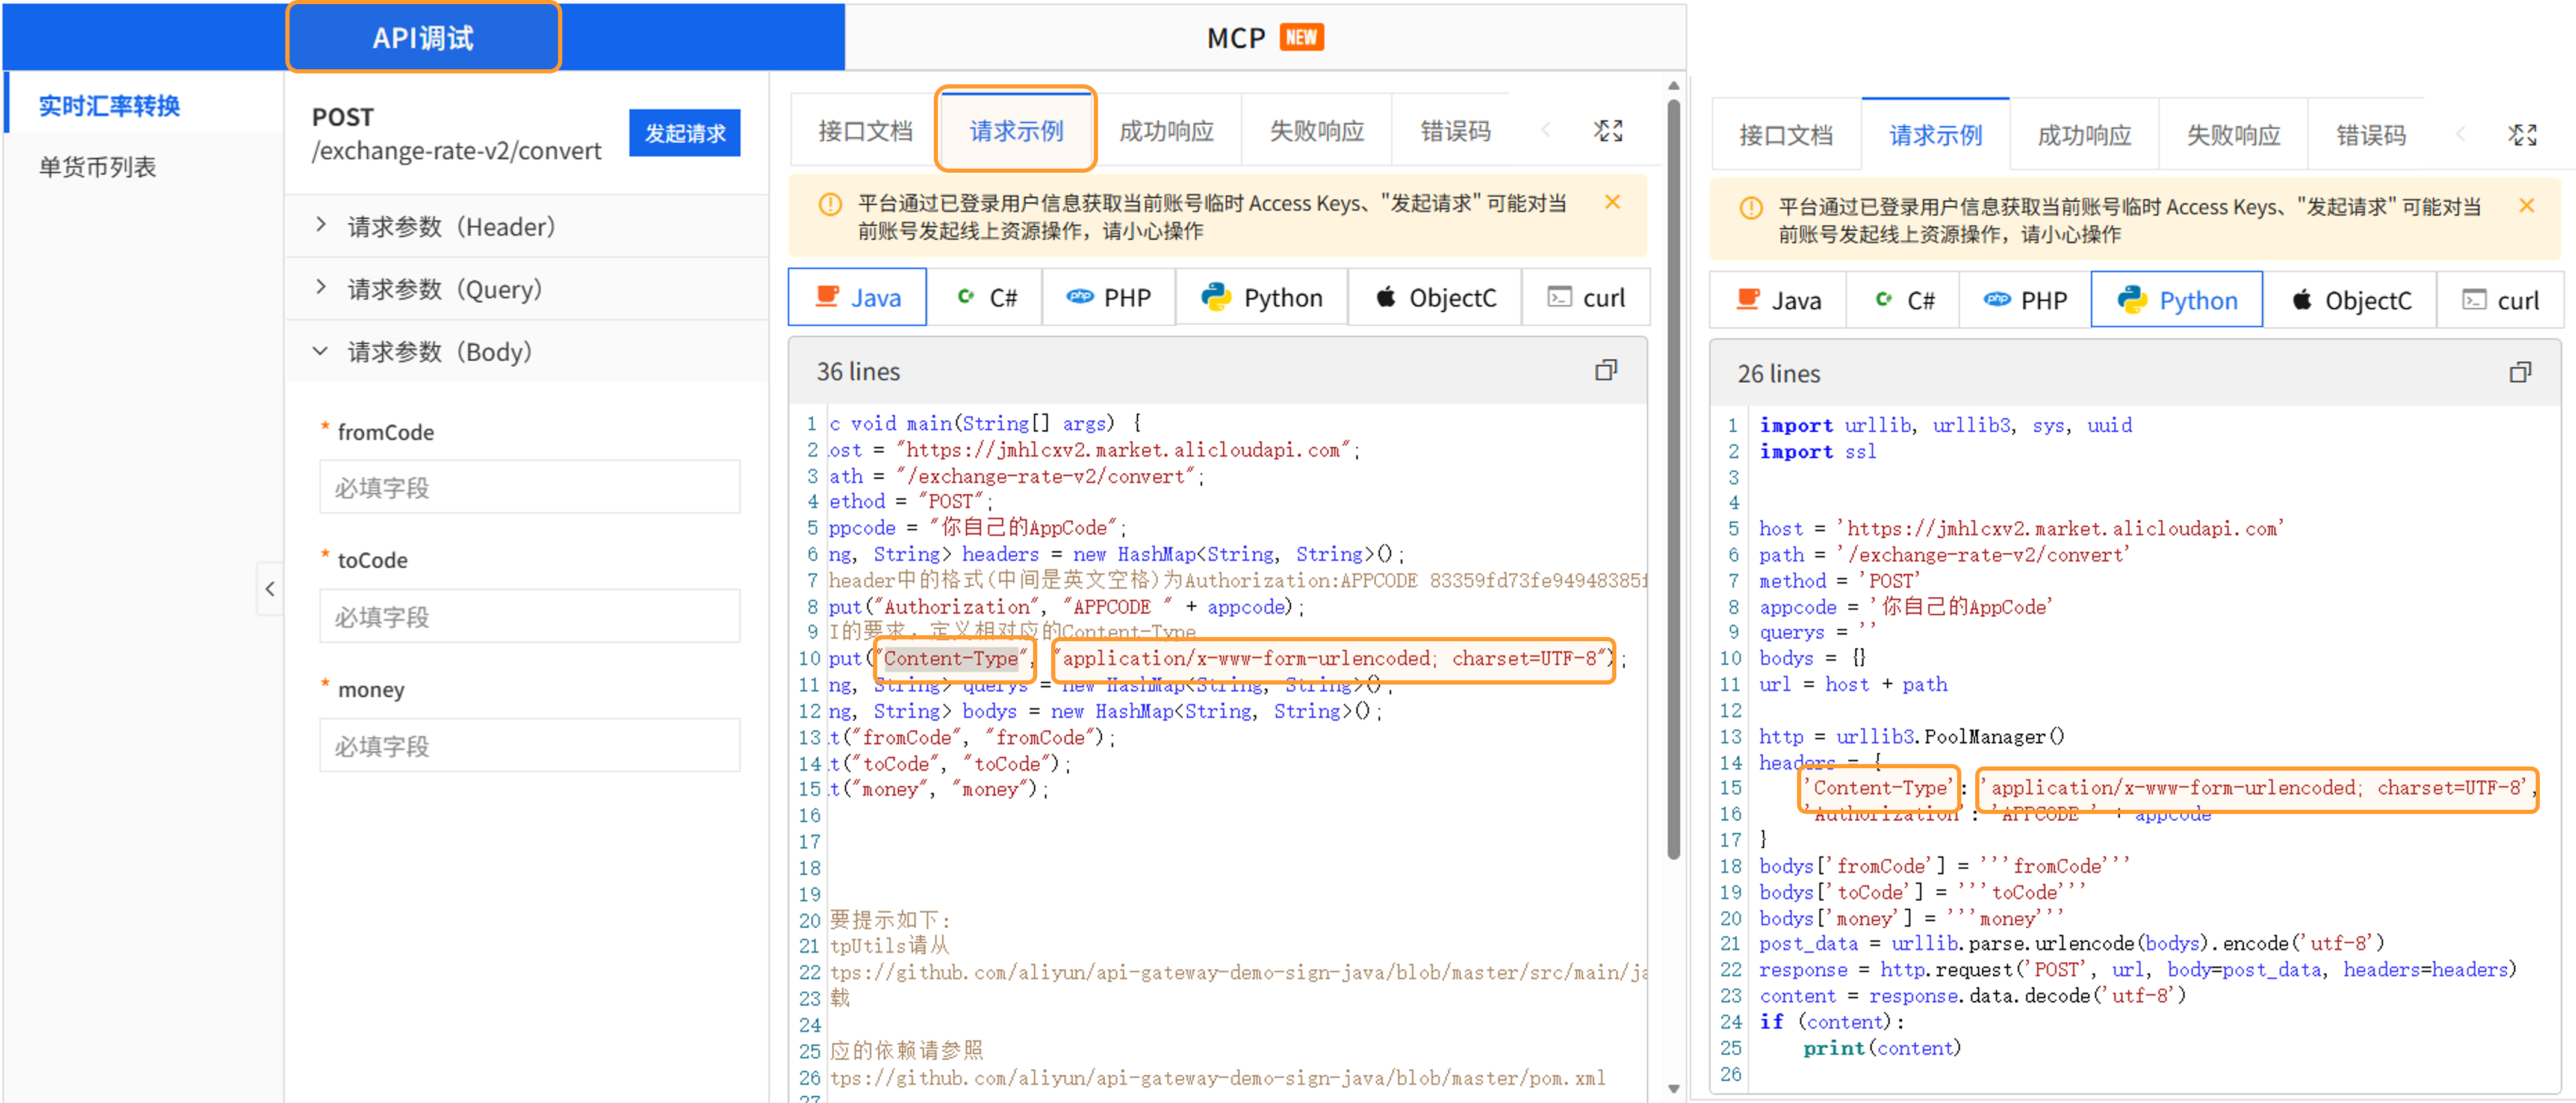This screenshot has height=1103, width=2576.
Task: Choose C# sample in right panel
Action: [x=1904, y=301]
